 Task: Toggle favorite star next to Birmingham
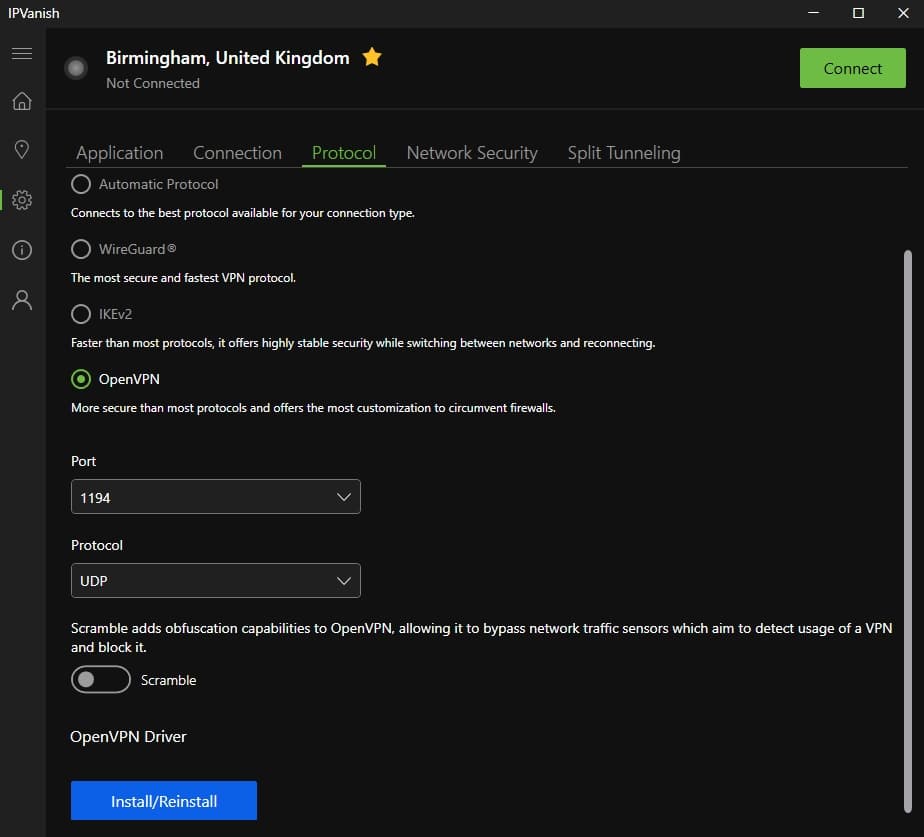pos(372,57)
